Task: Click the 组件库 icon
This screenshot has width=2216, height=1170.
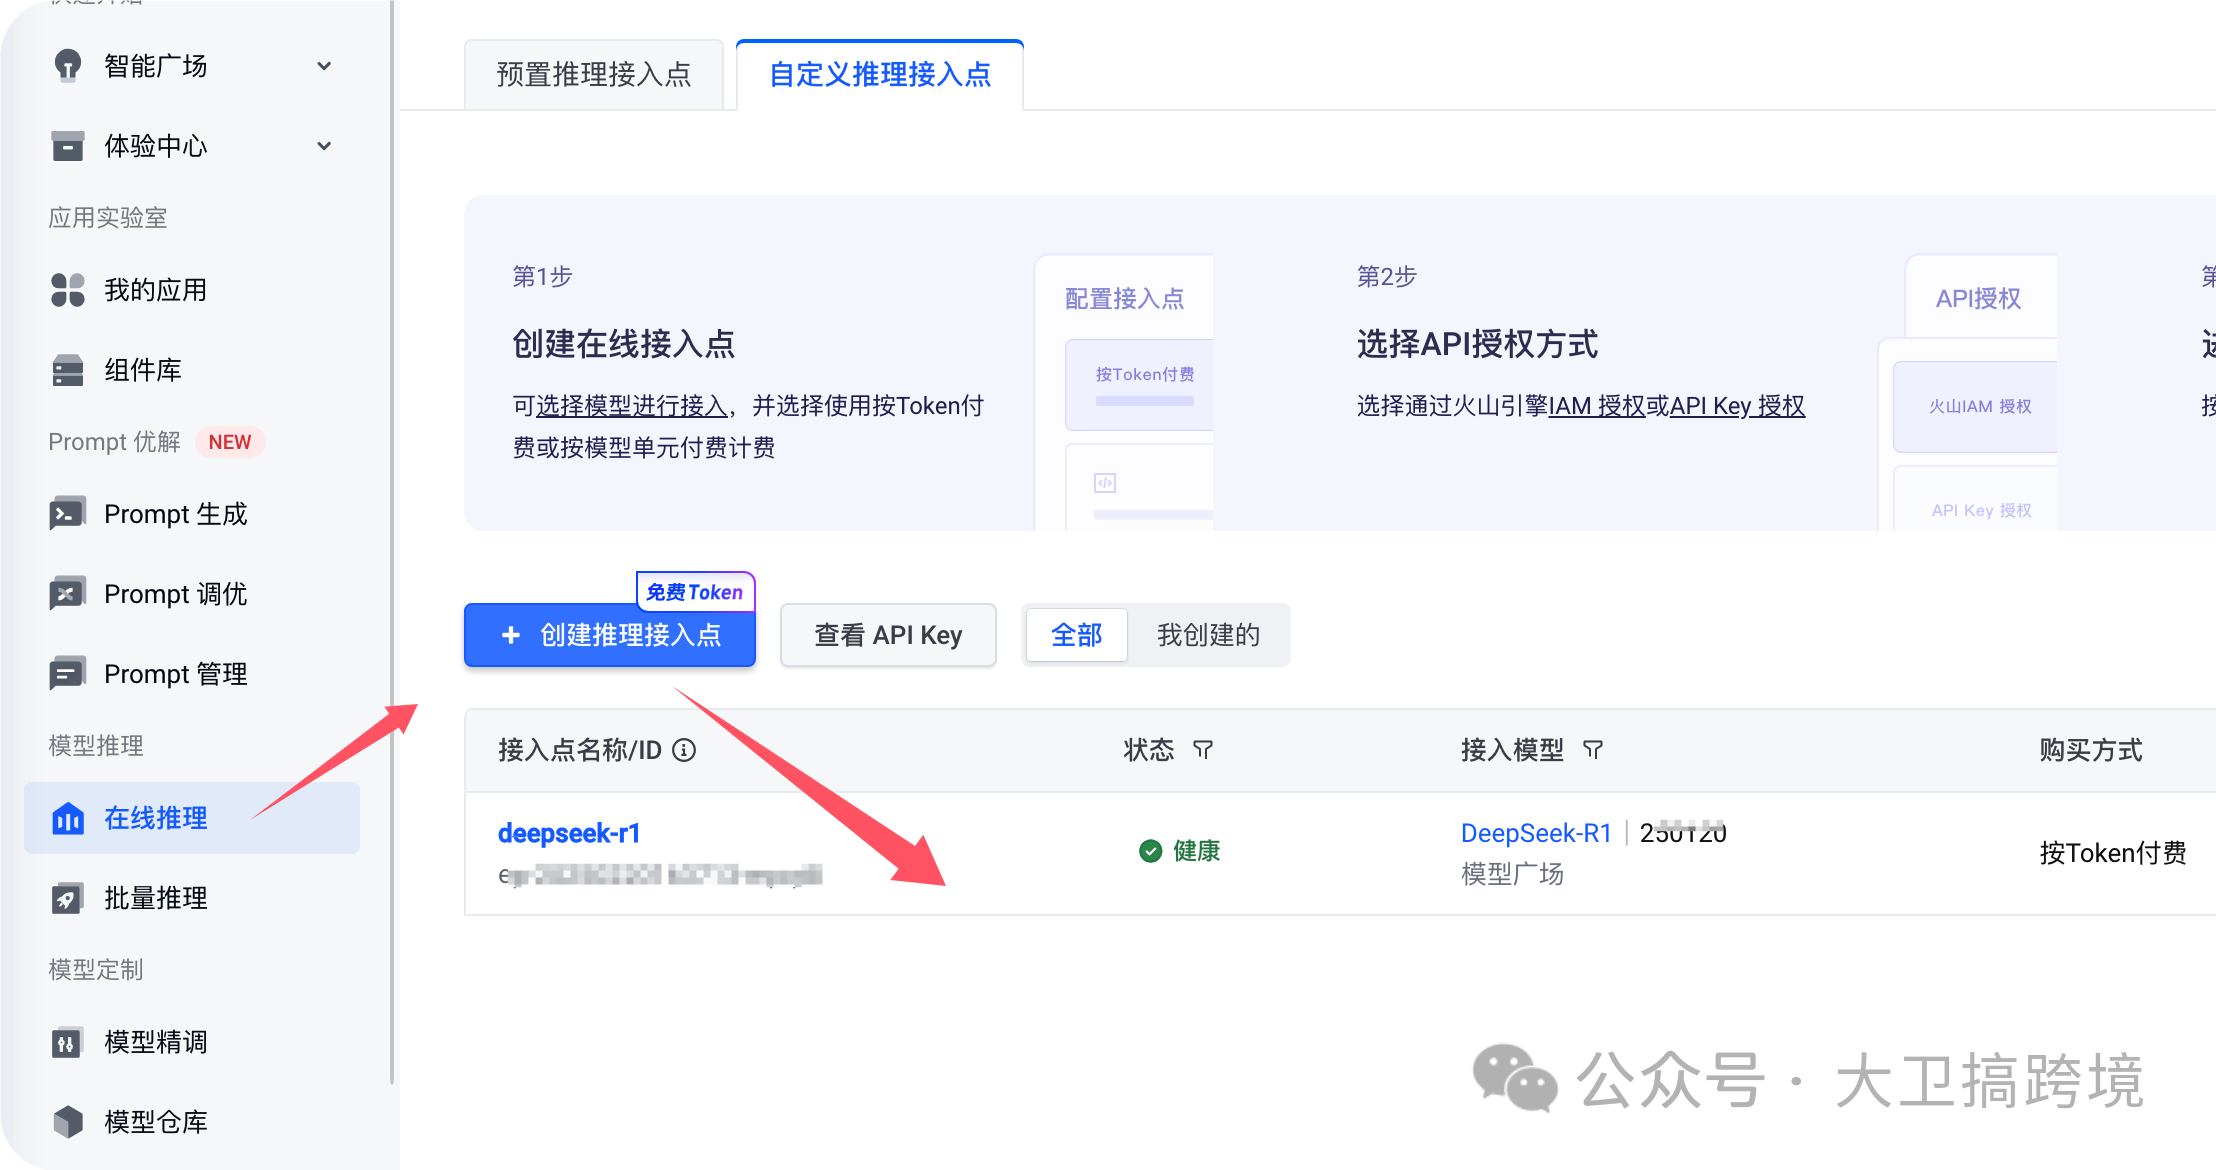Action: [x=67, y=370]
